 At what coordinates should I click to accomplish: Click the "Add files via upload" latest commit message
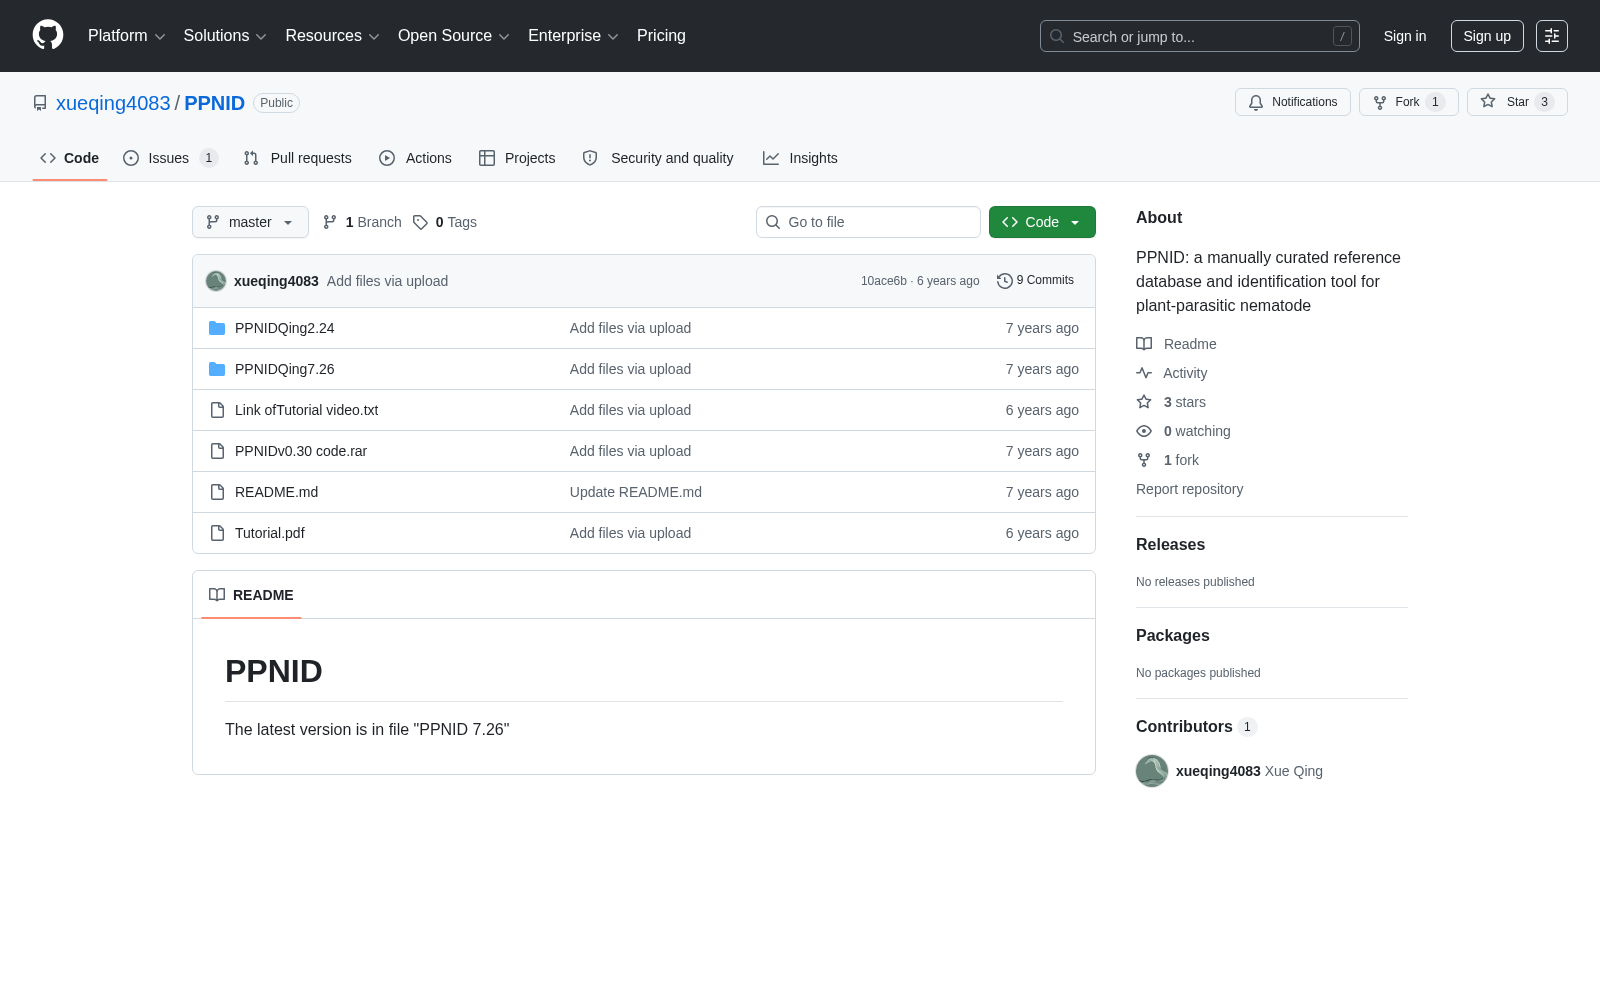pos(387,281)
